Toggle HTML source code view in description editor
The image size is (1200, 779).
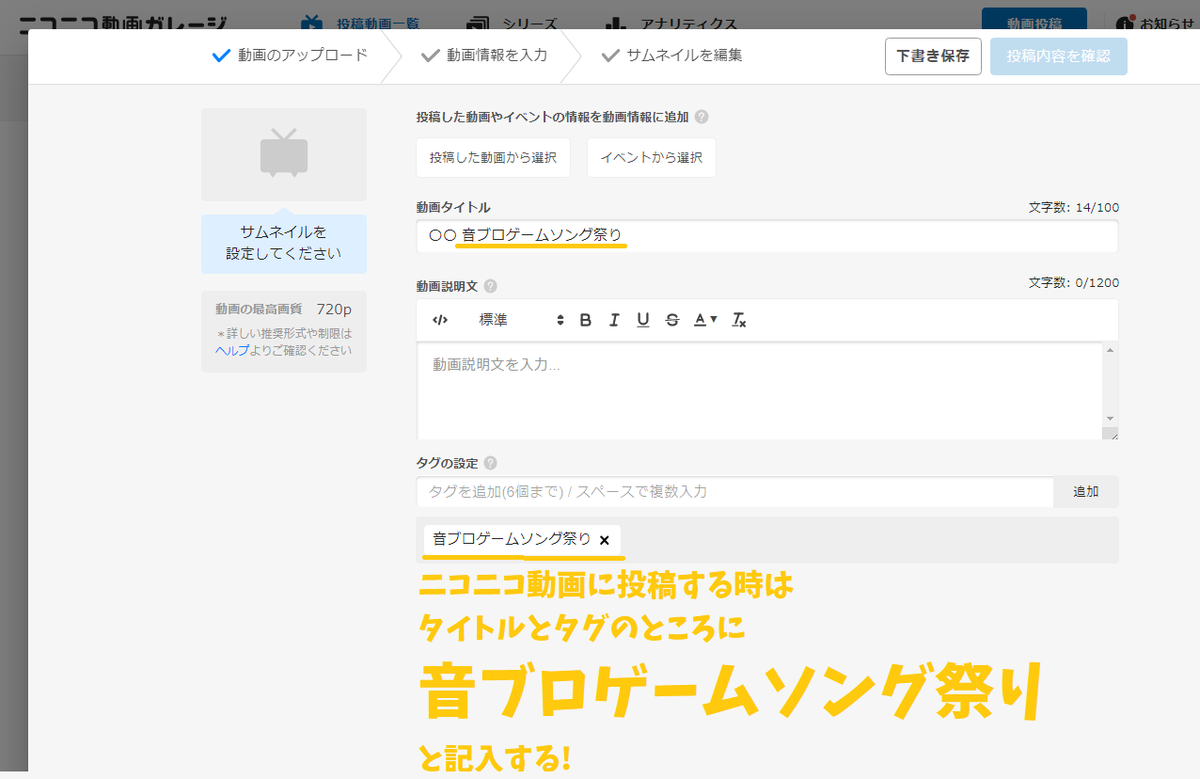coord(440,320)
